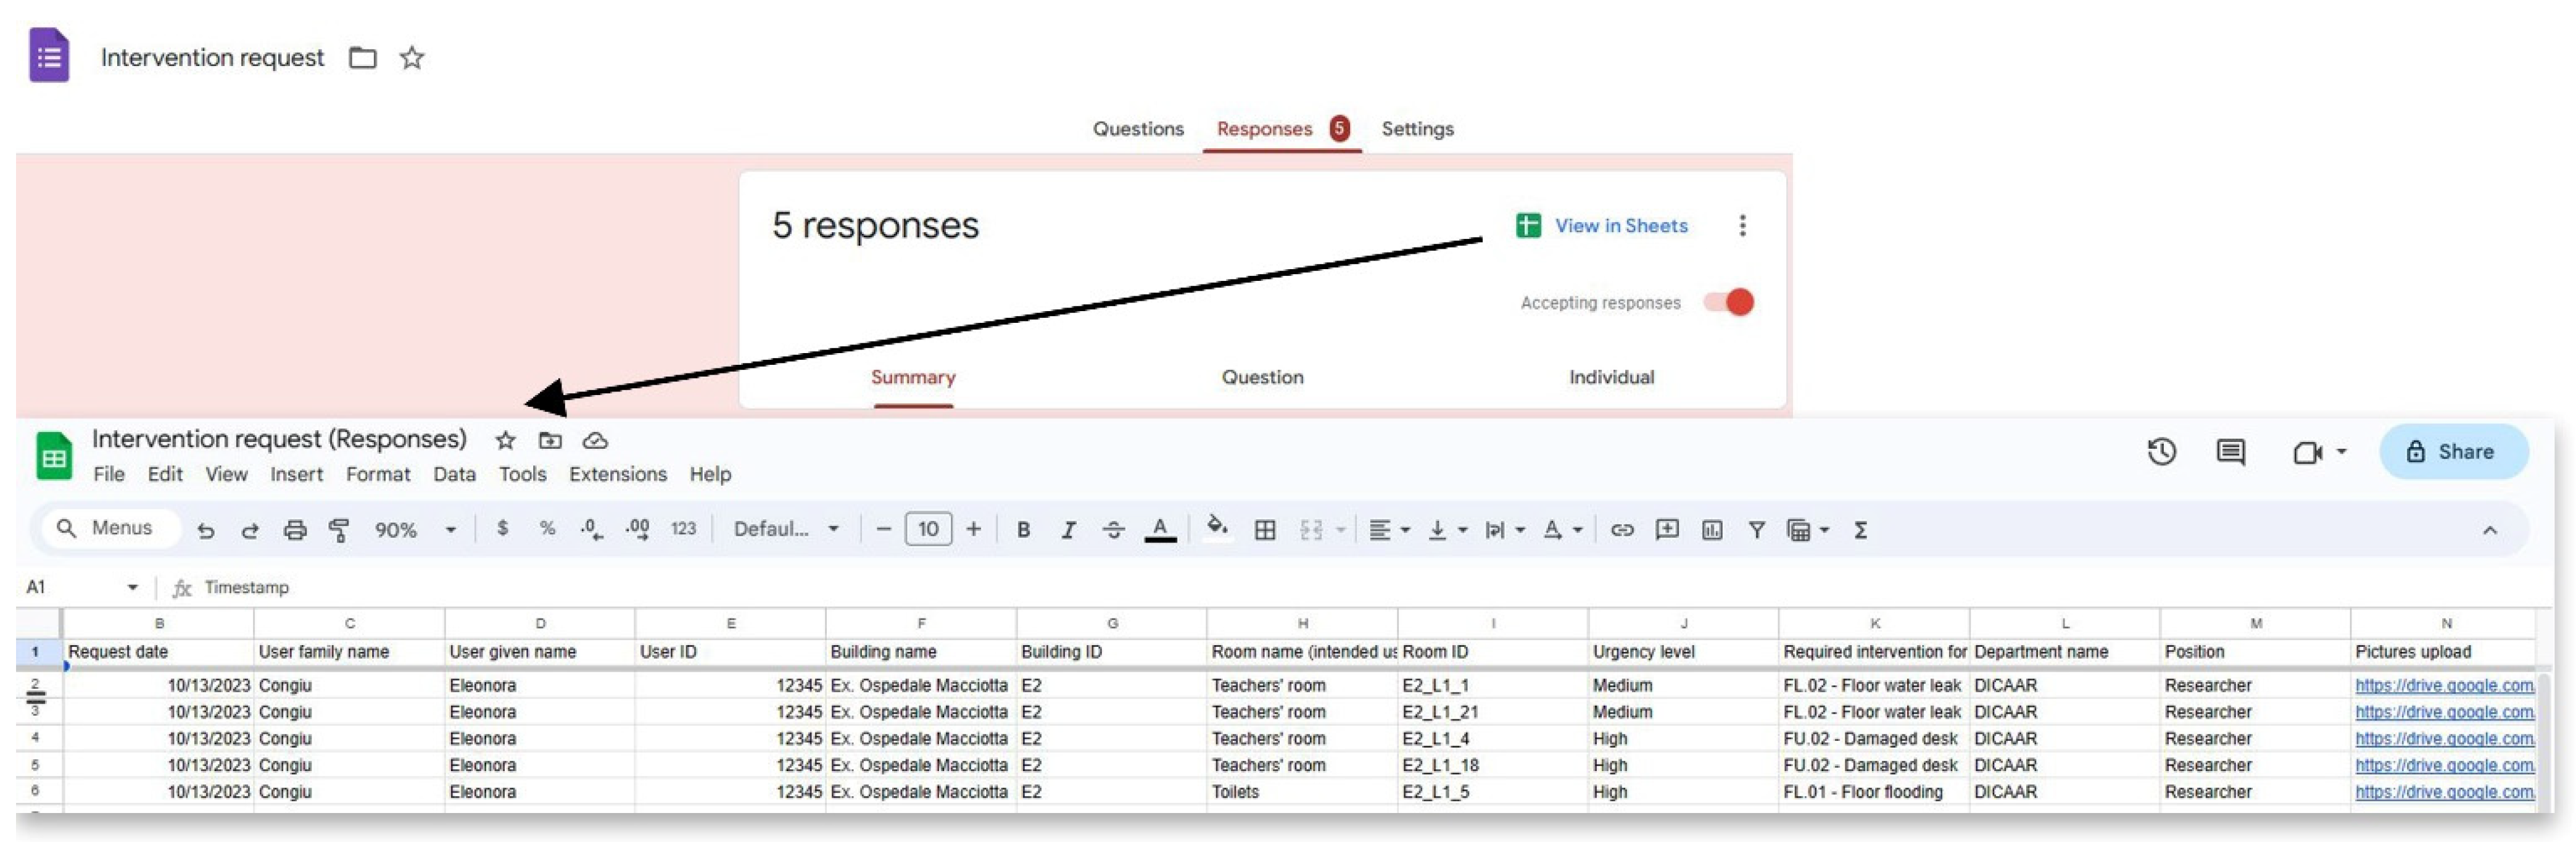The width and height of the screenshot is (2576, 842).
Task: Open version history clock icon
Action: [2161, 452]
